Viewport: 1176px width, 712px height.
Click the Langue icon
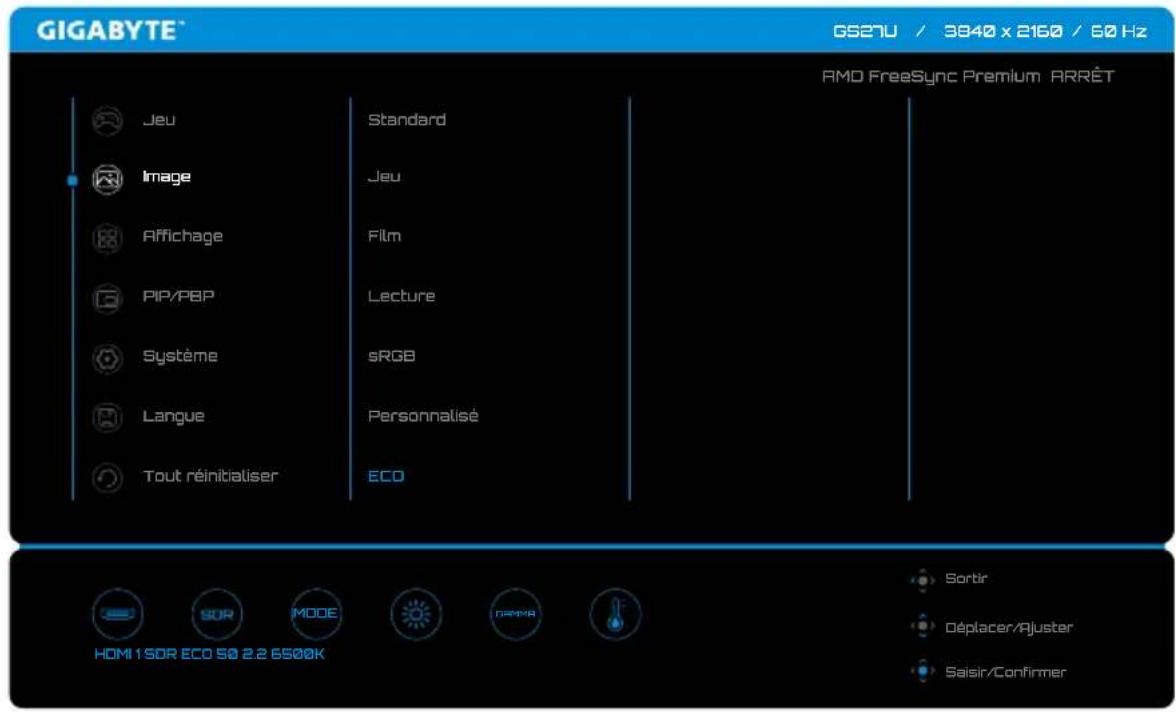[x=107, y=418]
